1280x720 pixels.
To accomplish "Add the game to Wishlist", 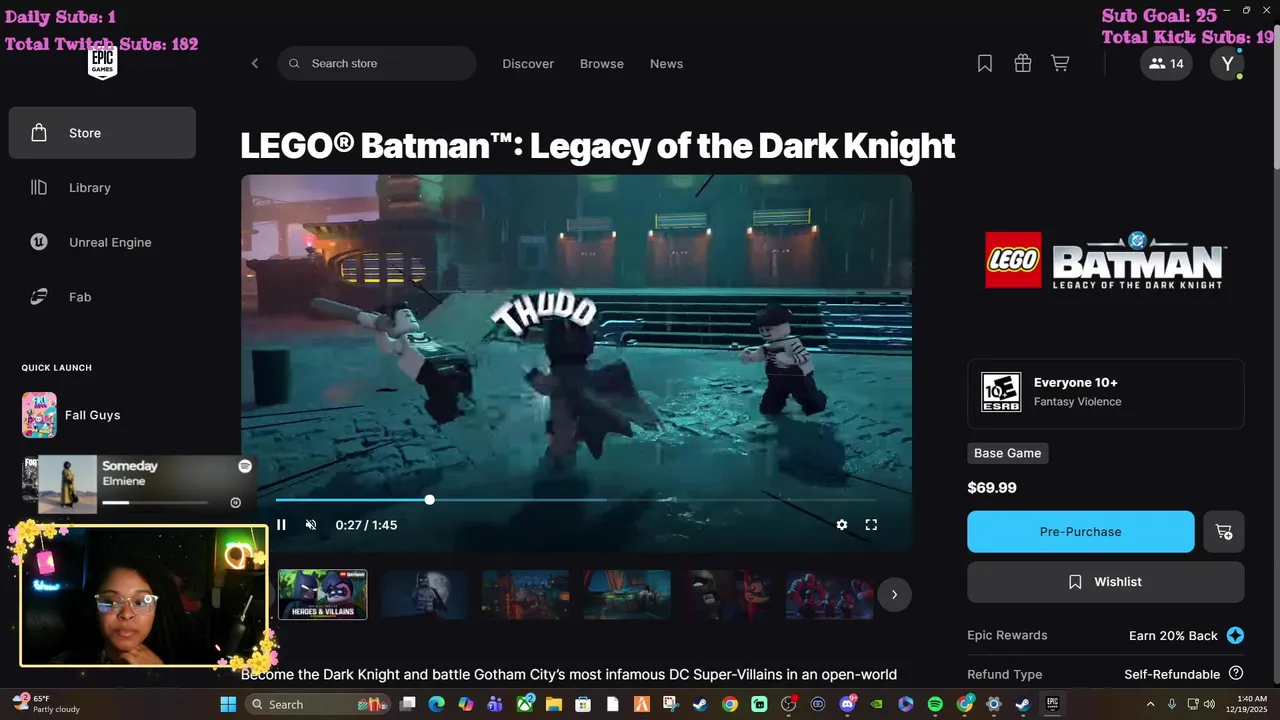I will [1106, 582].
